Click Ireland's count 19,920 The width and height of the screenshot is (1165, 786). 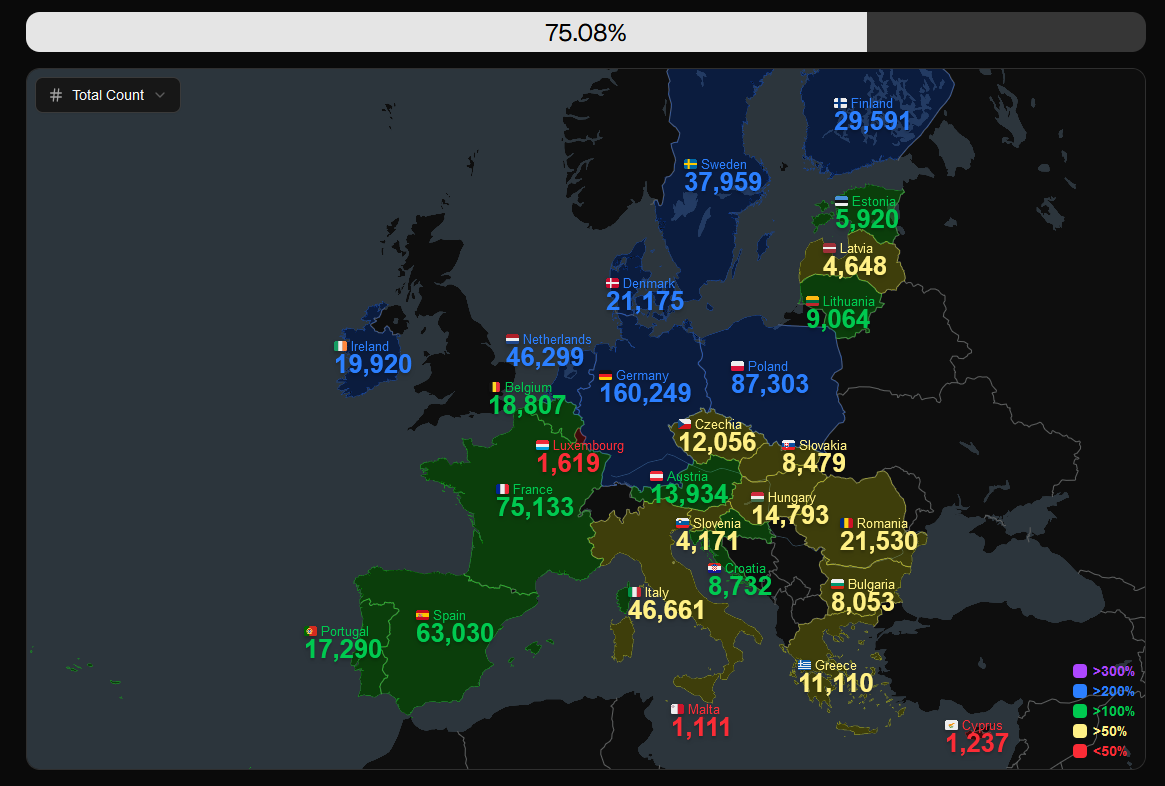click(x=373, y=364)
